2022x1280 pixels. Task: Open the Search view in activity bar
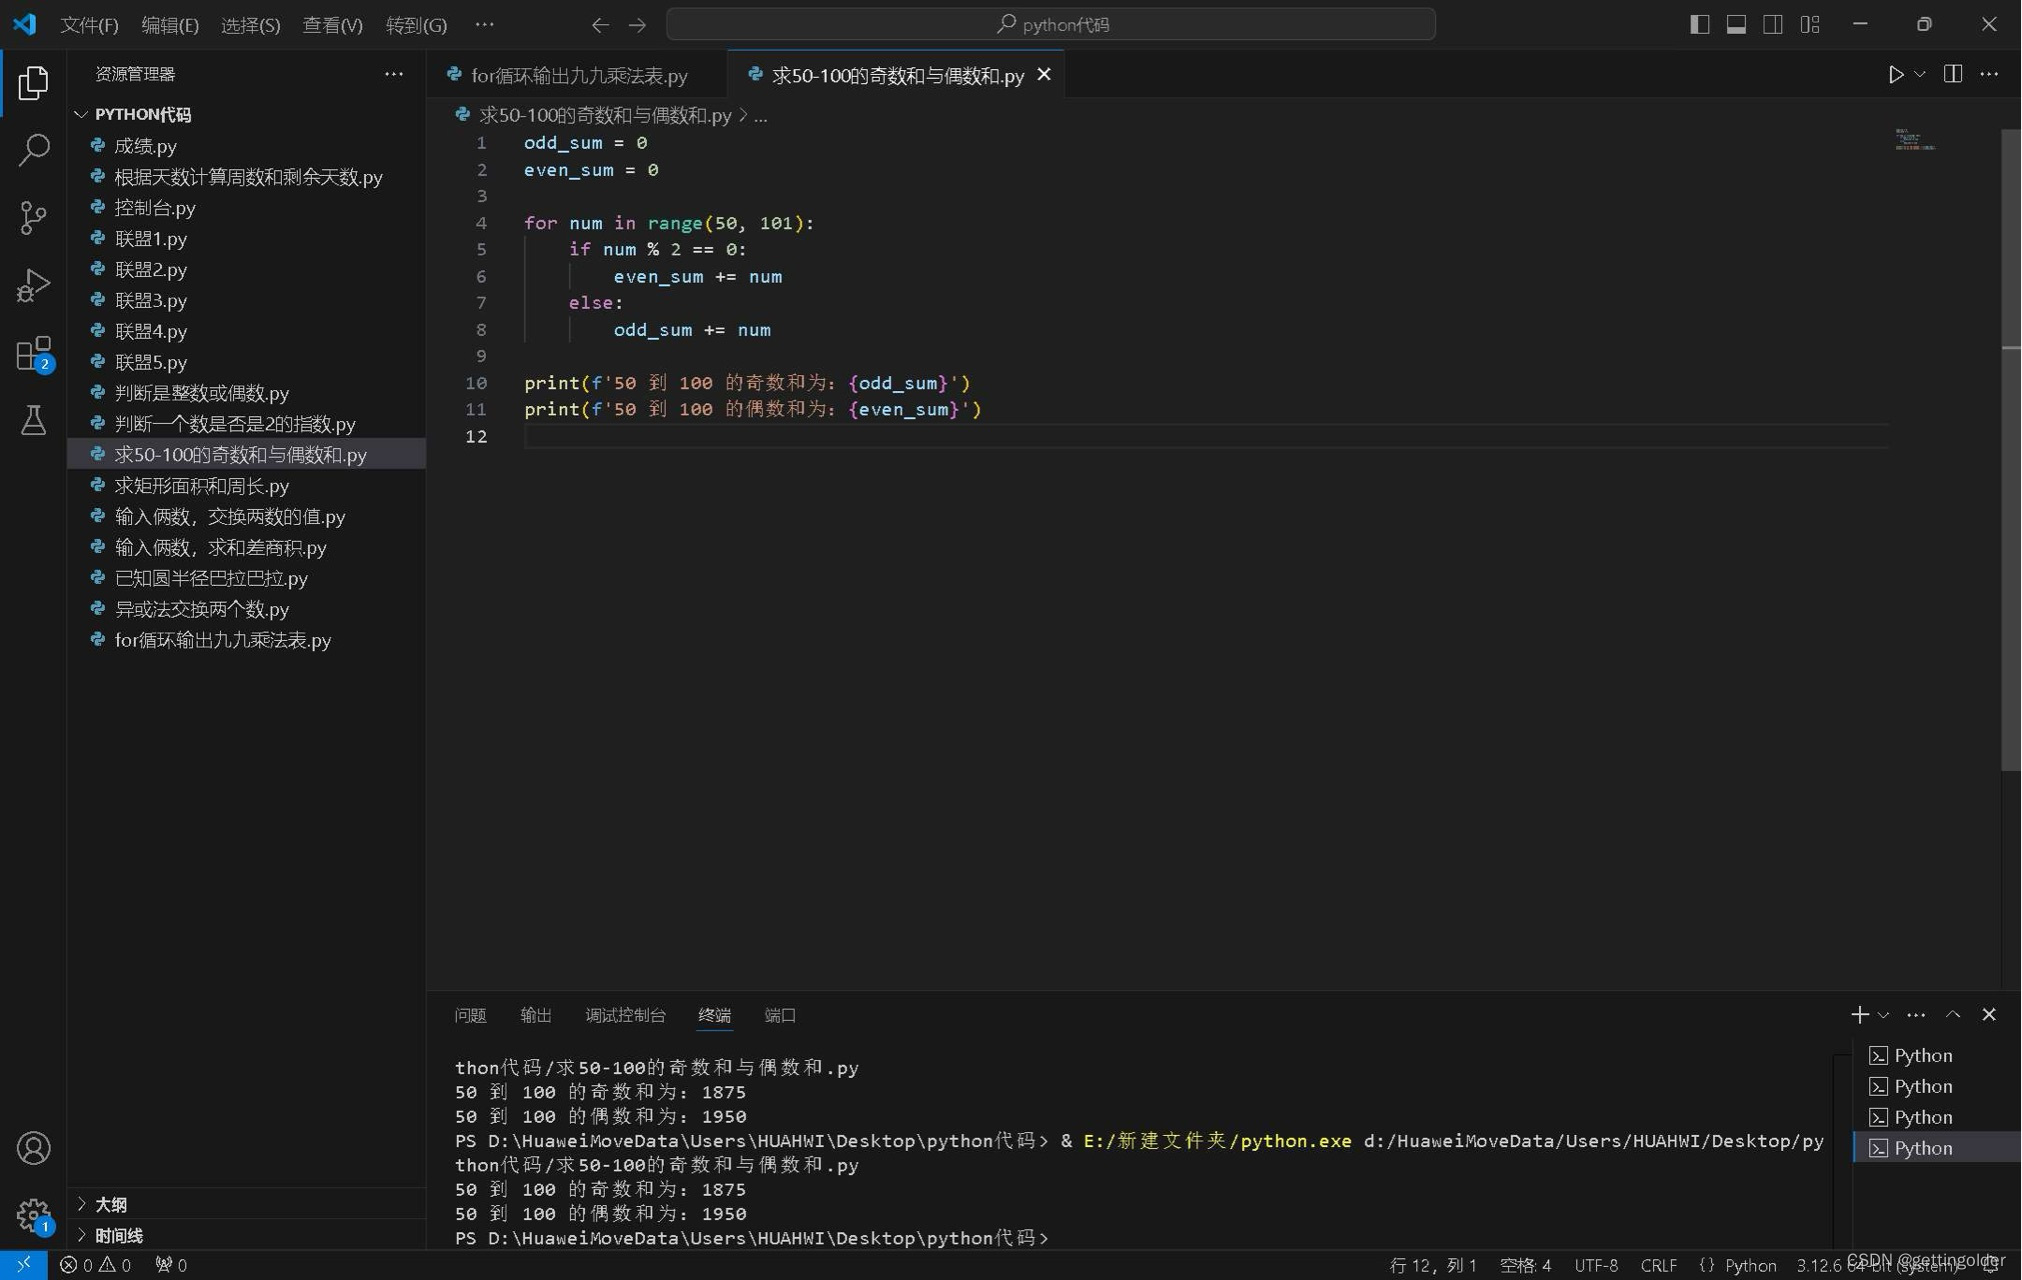(33, 150)
